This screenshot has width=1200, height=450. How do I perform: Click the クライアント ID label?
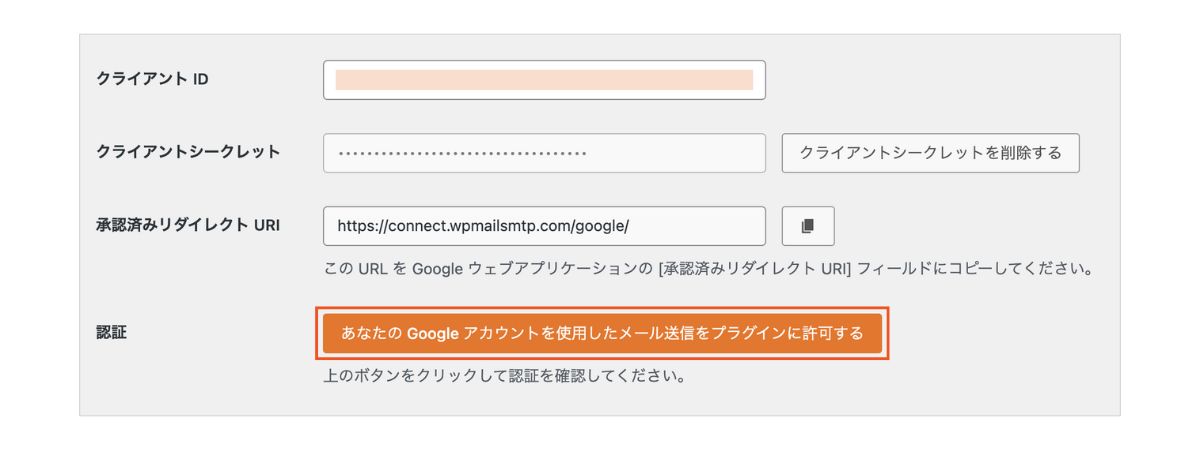pyautogui.click(x=152, y=80)
